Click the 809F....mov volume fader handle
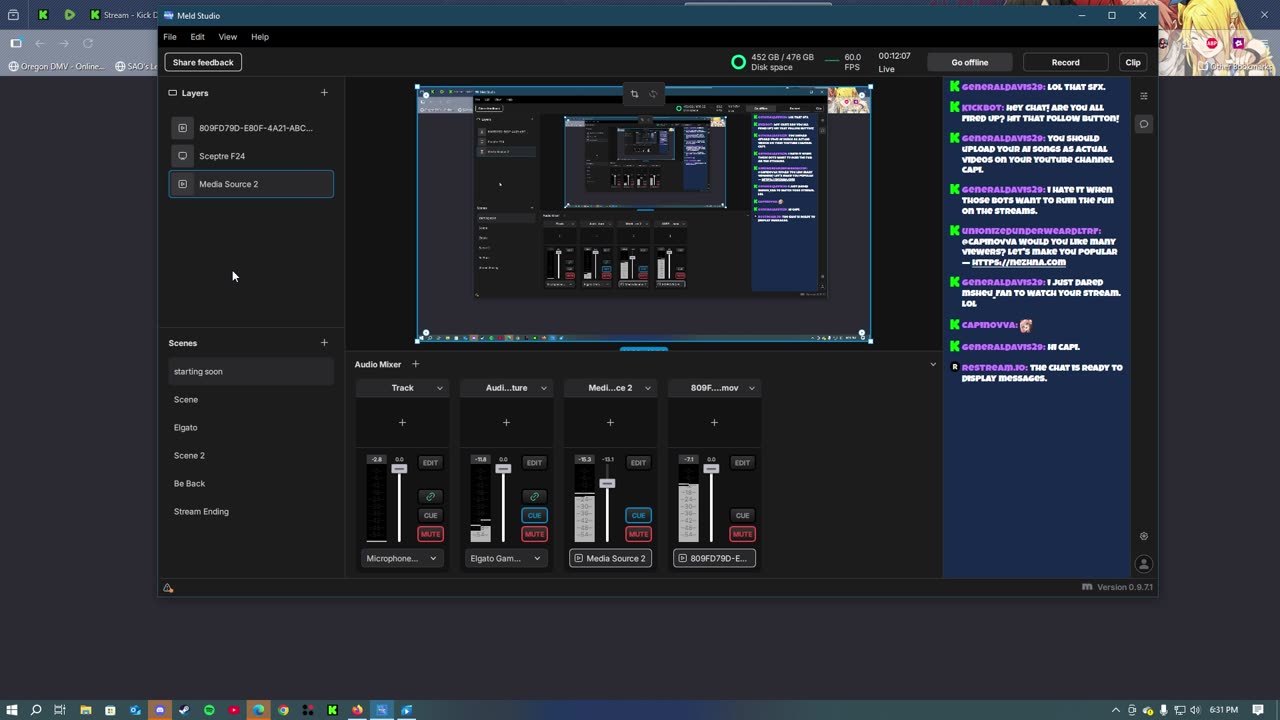 (711, 468)
